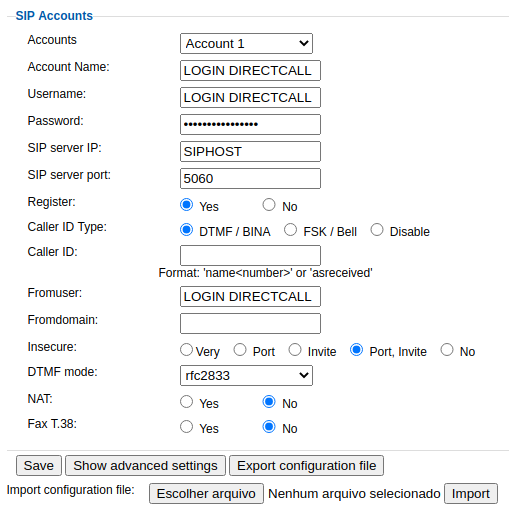Select Insecure No radio button
The image size is (509, 516).
pyautogui.click(x=447, y=350)
